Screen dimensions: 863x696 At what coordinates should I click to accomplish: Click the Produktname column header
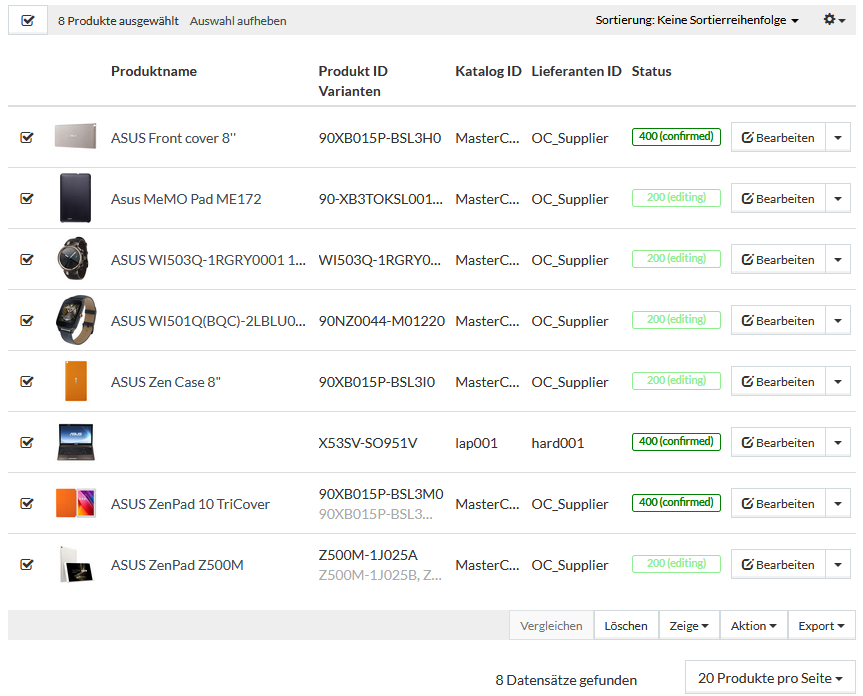[x=154, y=72]
